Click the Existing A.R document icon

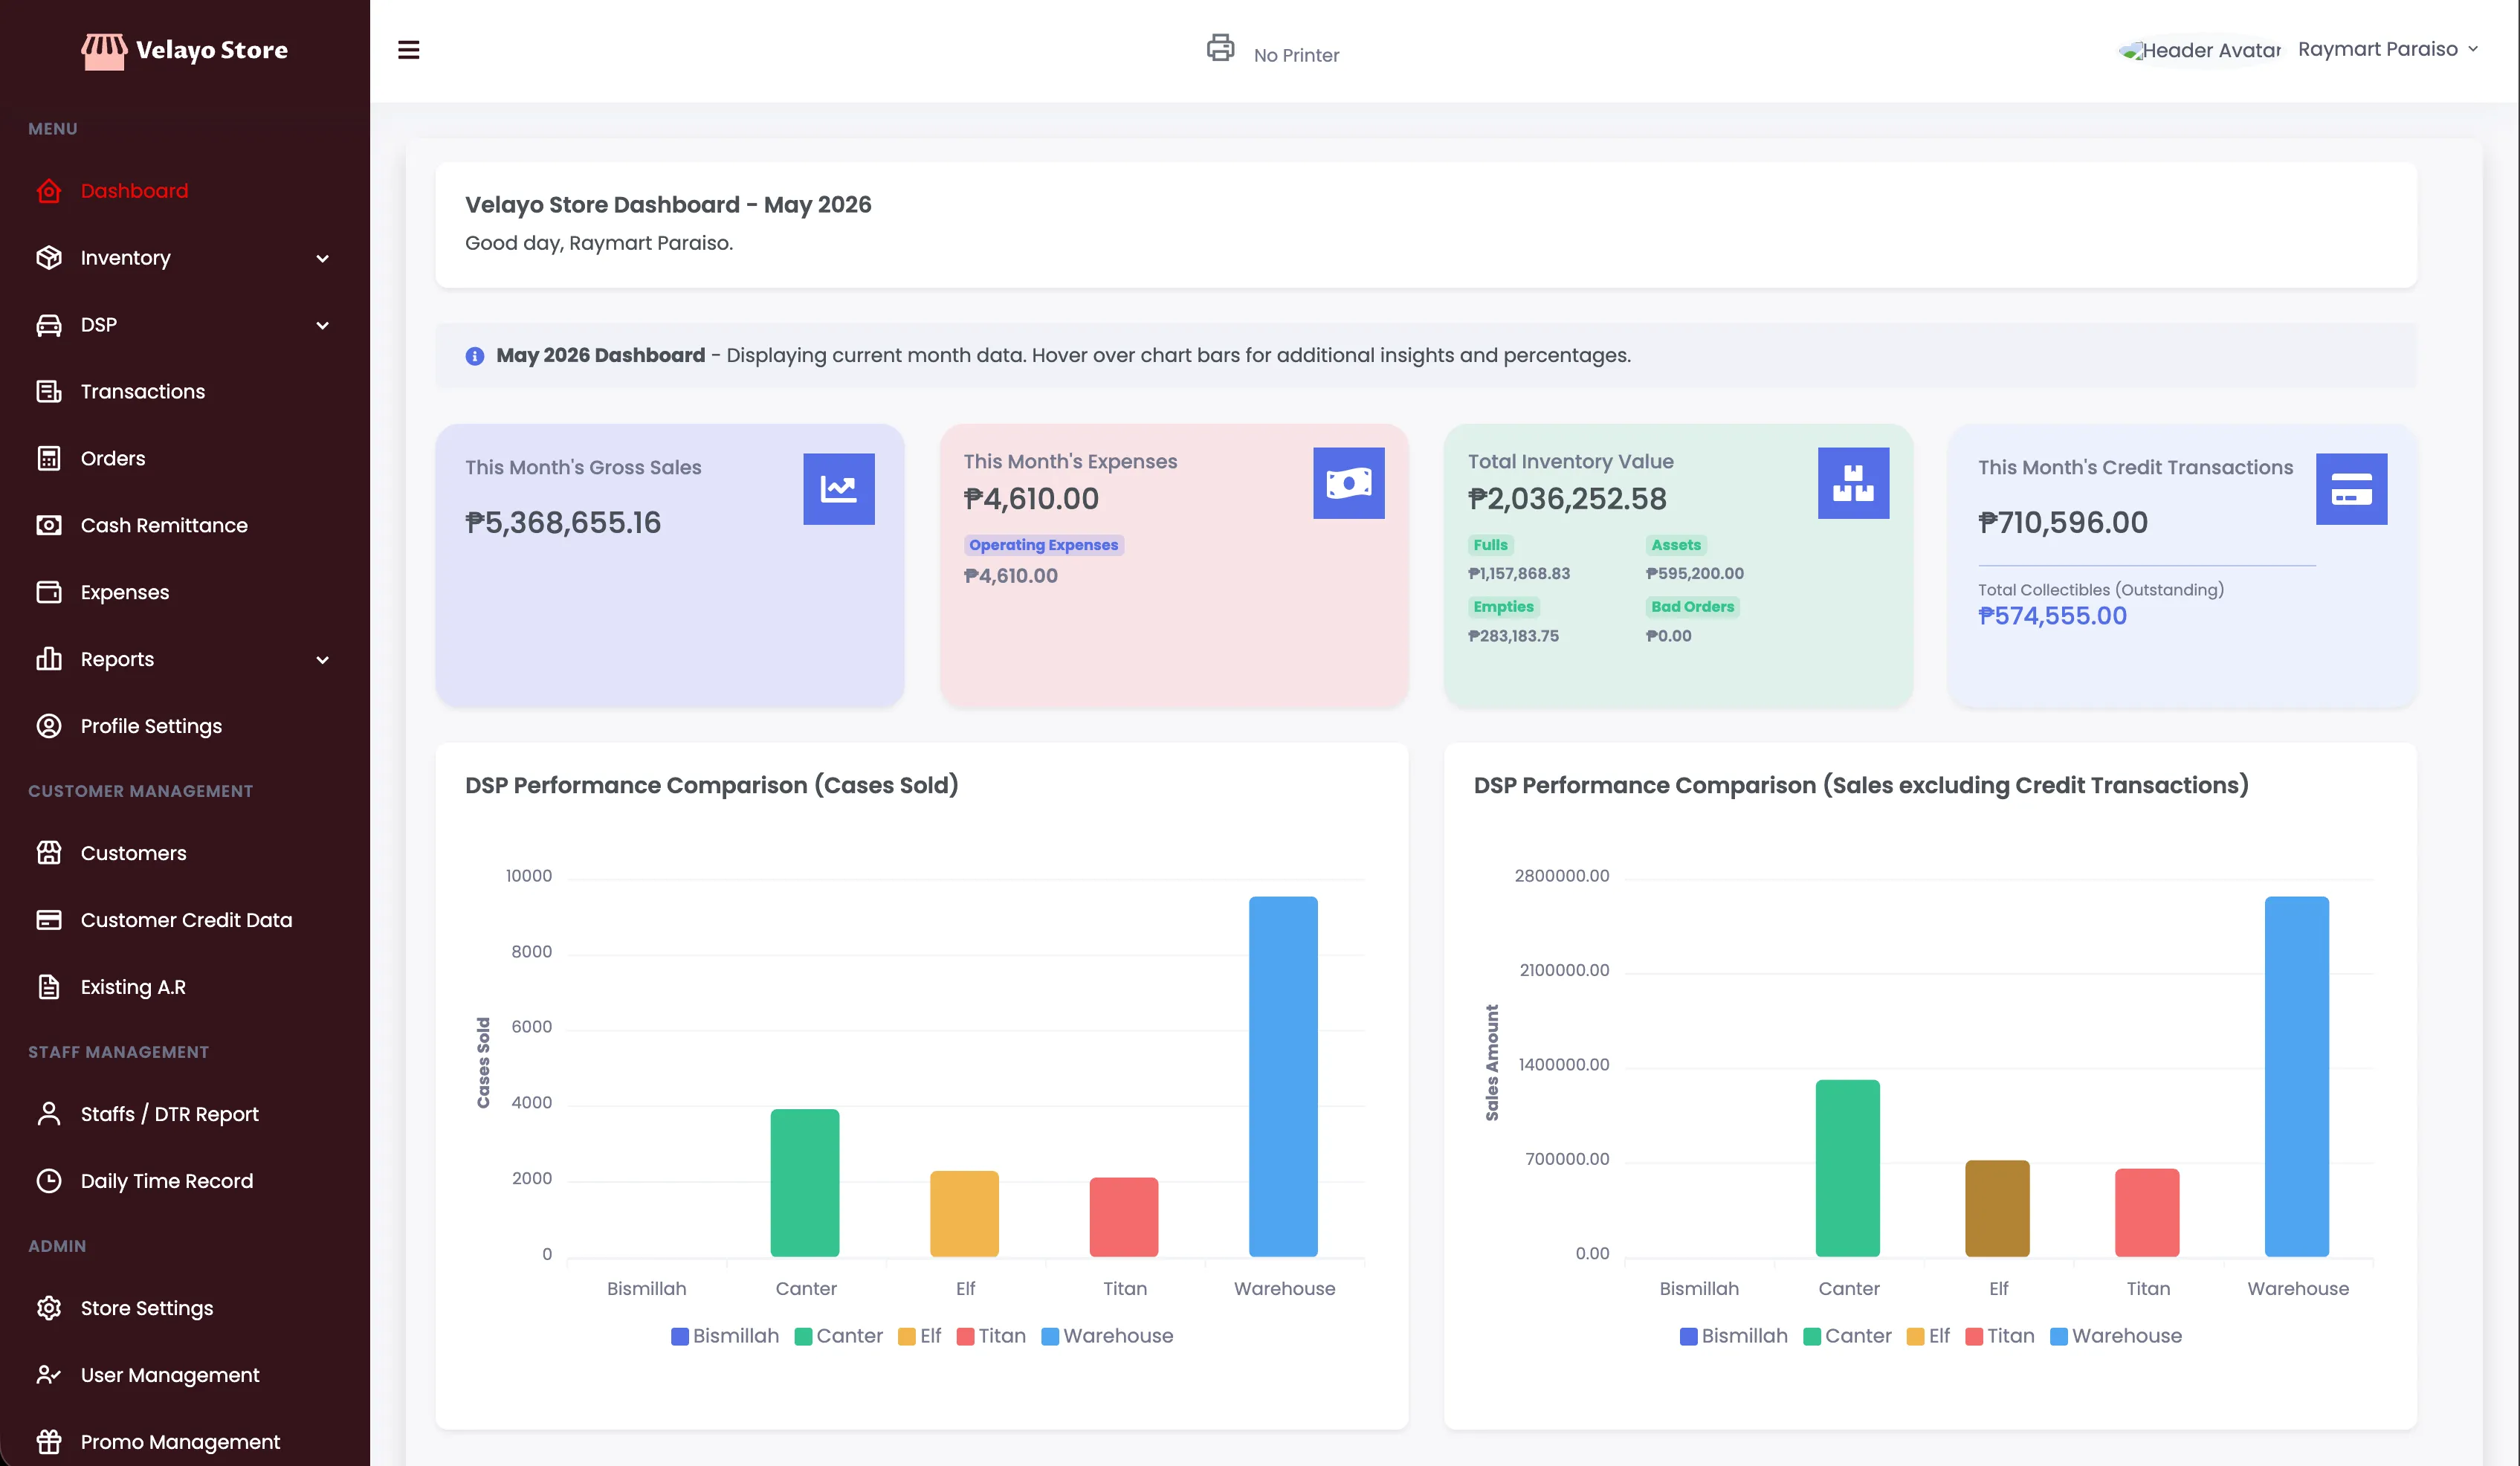coord(49,988)
